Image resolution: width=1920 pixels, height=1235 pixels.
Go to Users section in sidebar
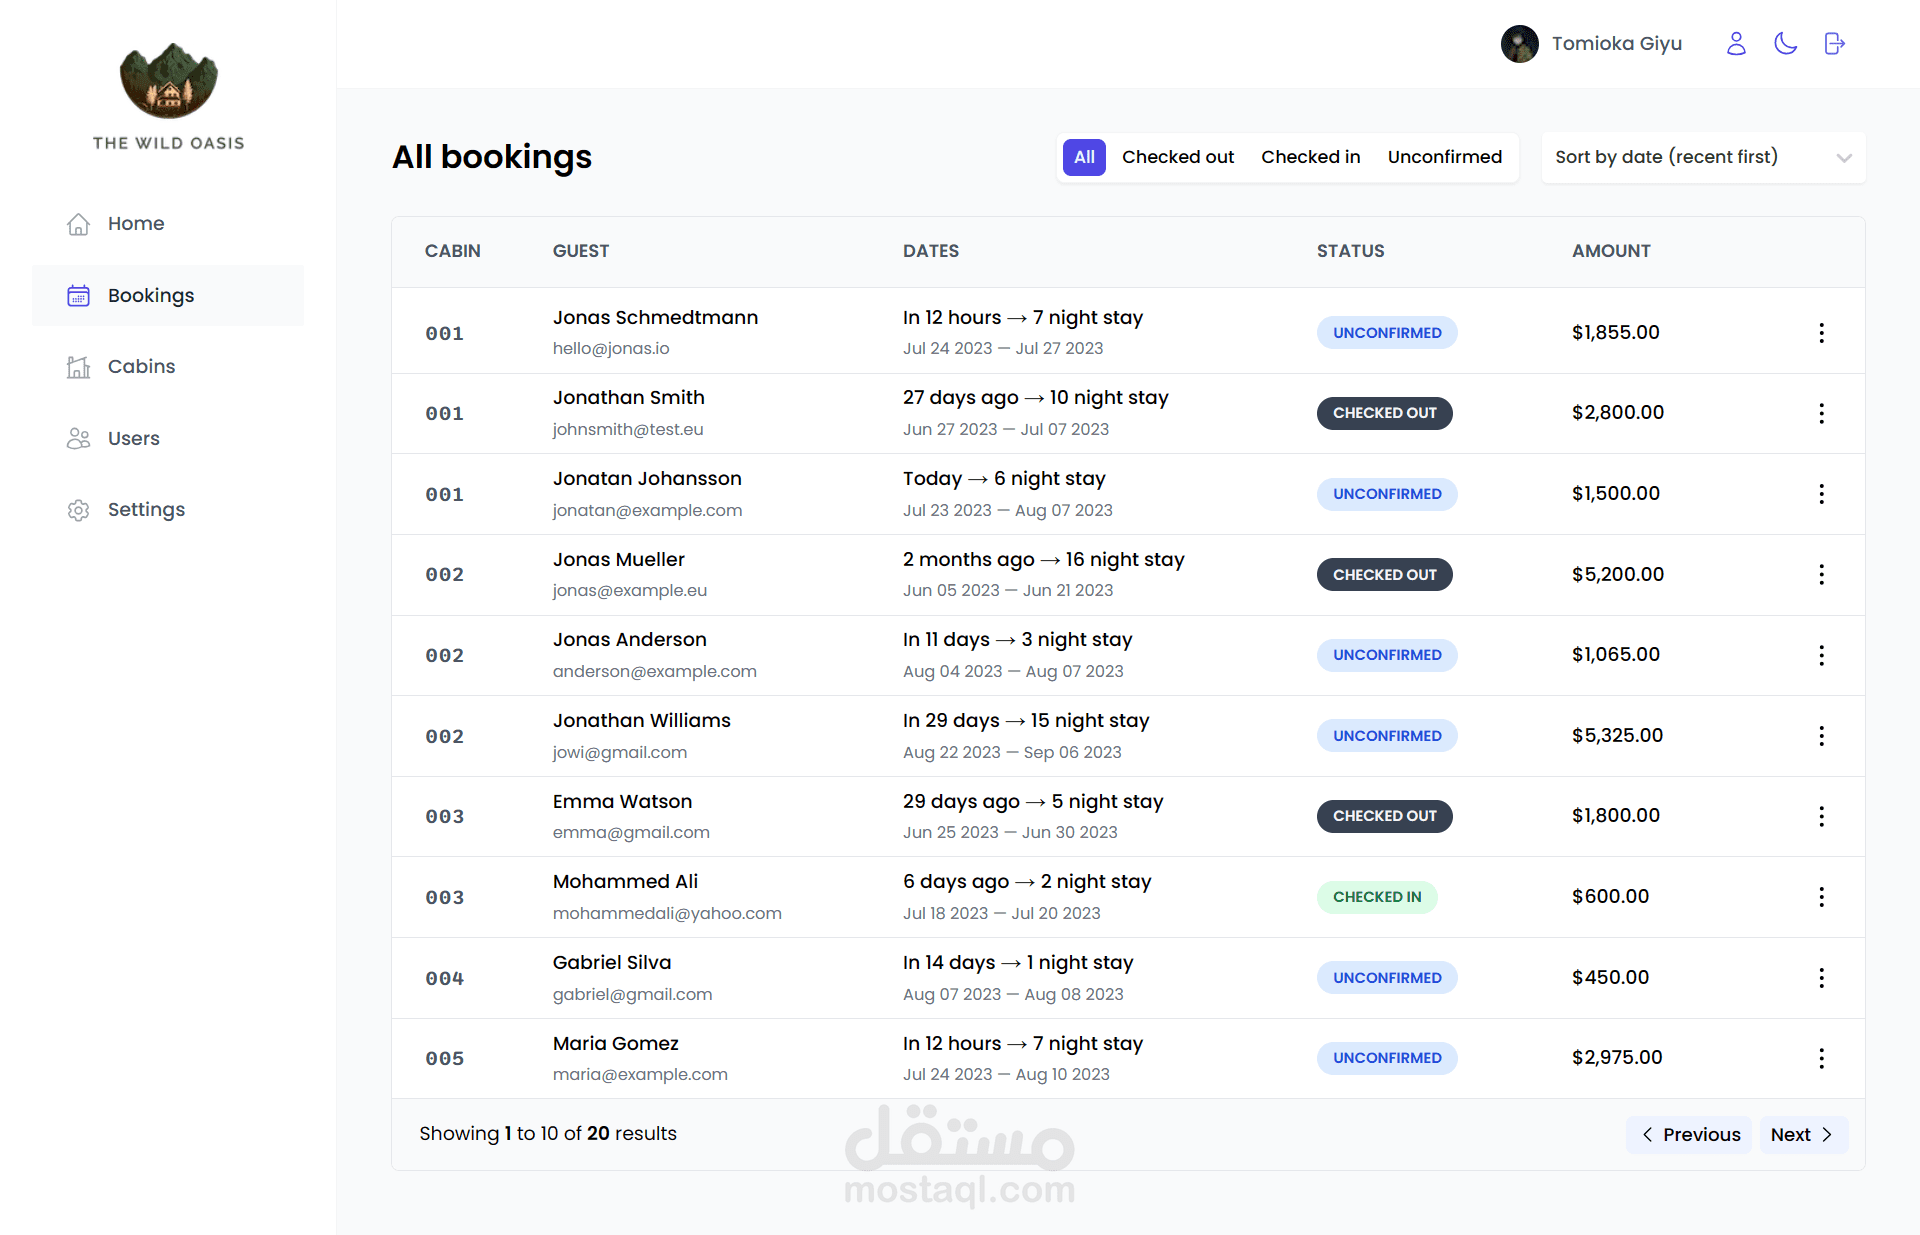[133, 439]
